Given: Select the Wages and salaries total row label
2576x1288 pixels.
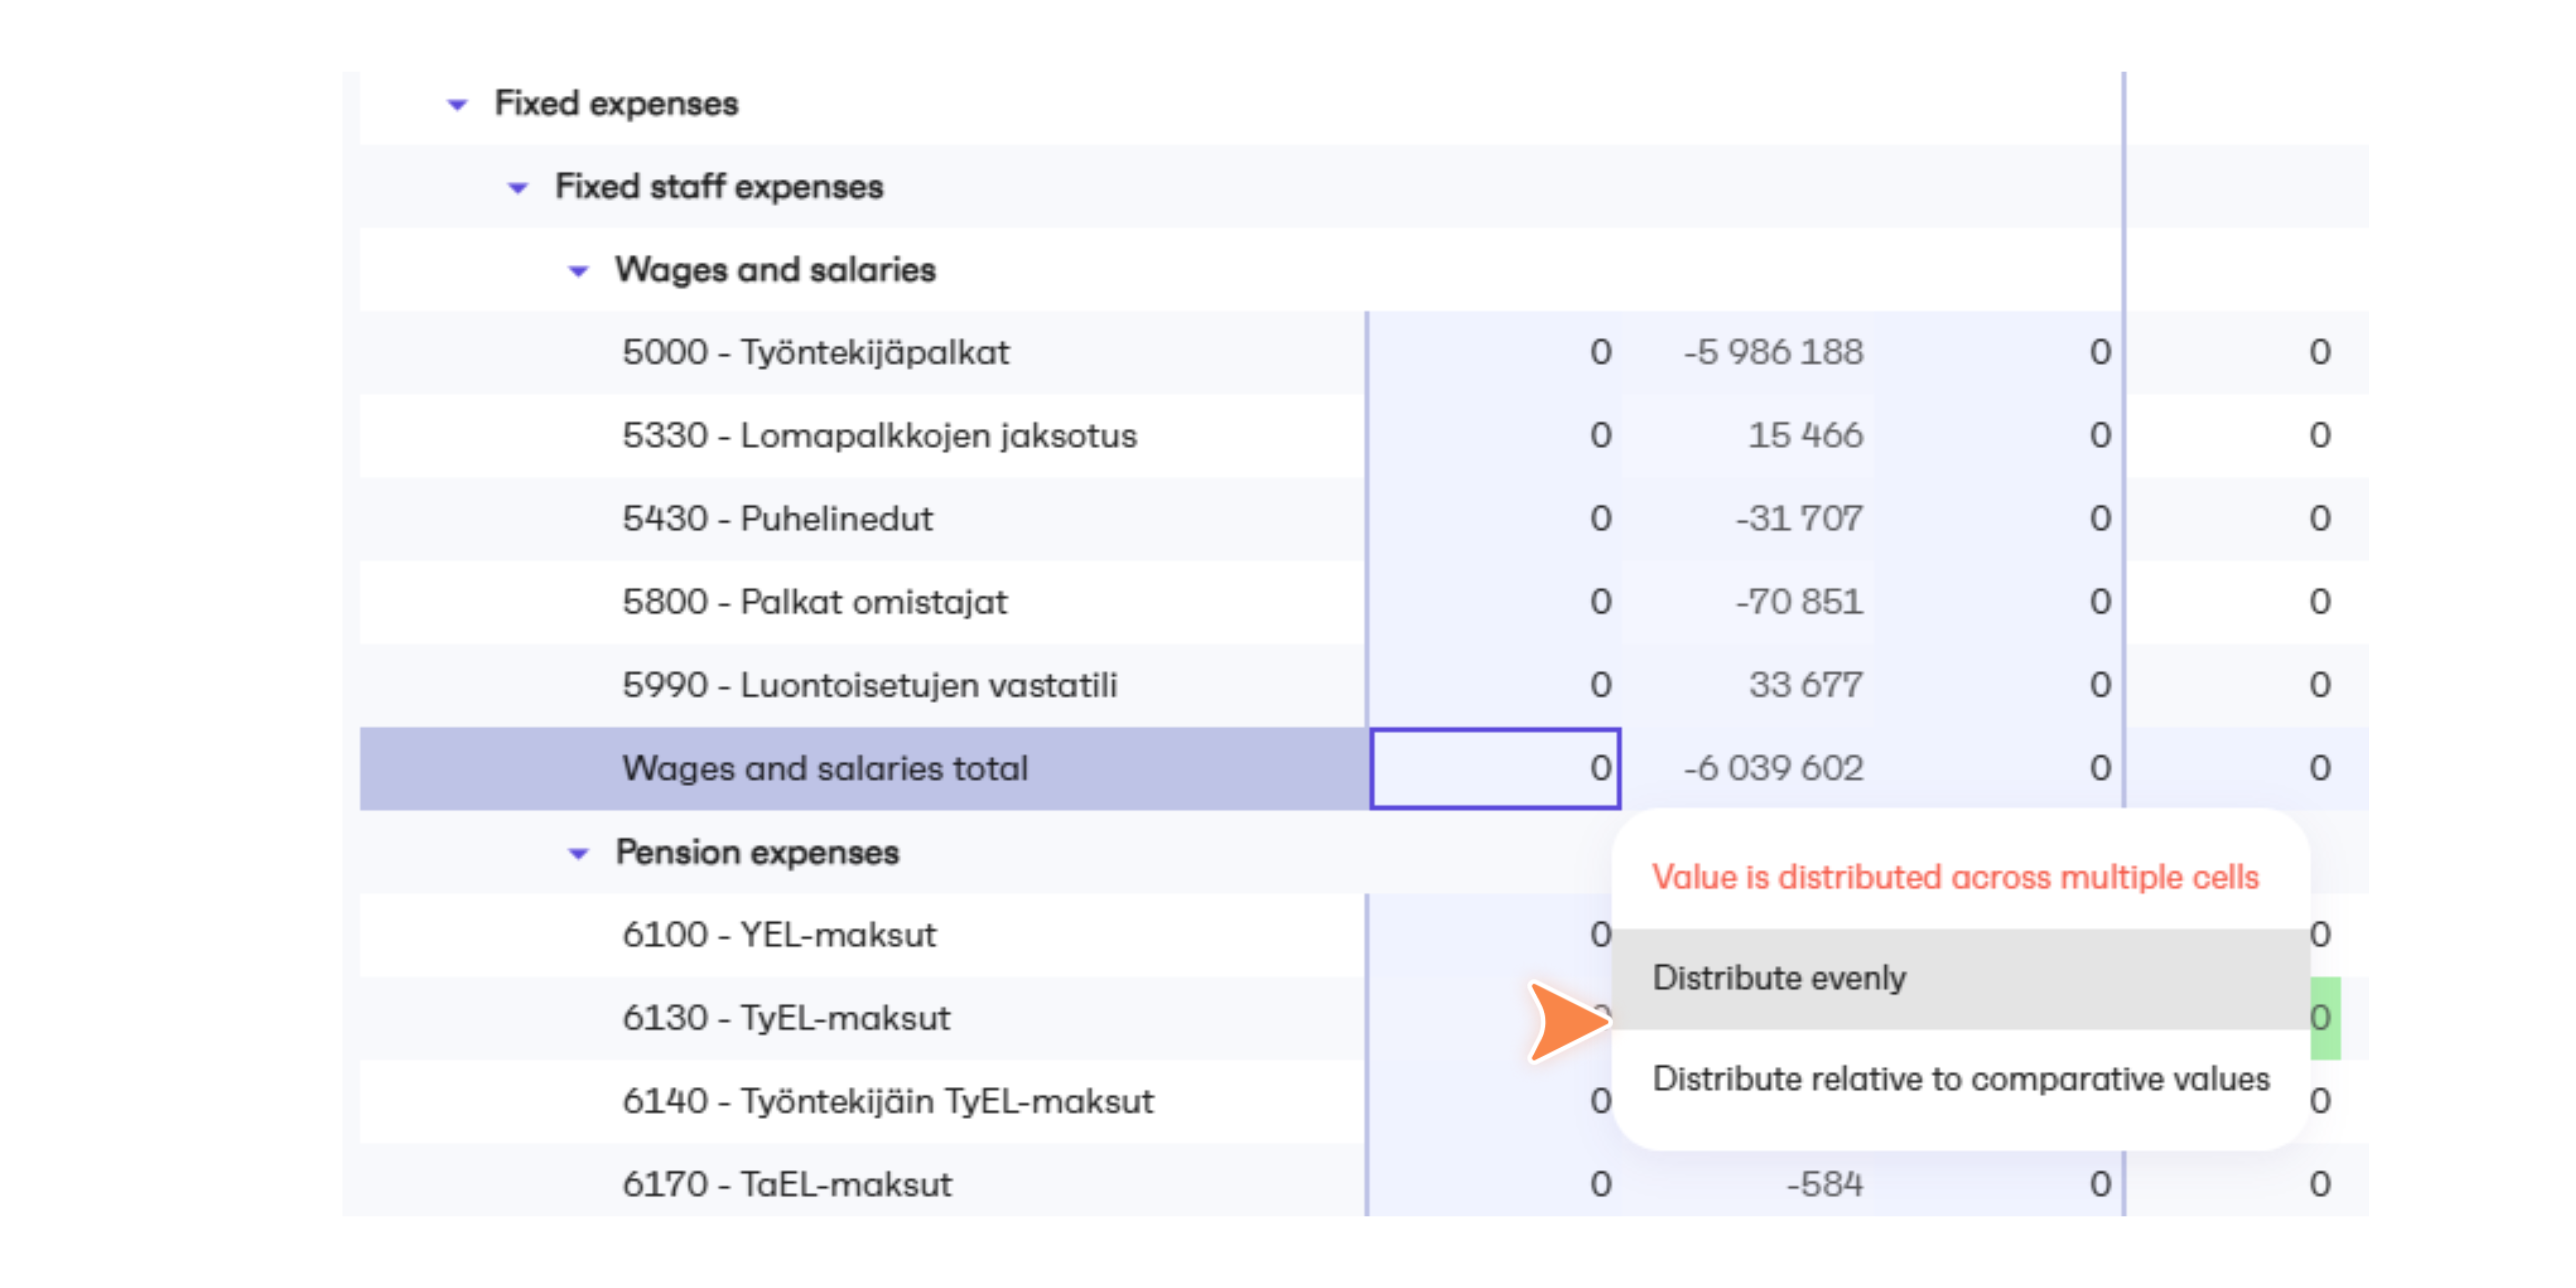Looking at the screenshot, I should coord(825,768).
